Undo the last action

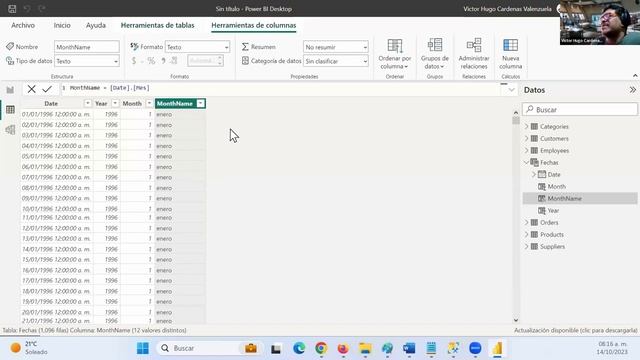(x=27, y=9)
